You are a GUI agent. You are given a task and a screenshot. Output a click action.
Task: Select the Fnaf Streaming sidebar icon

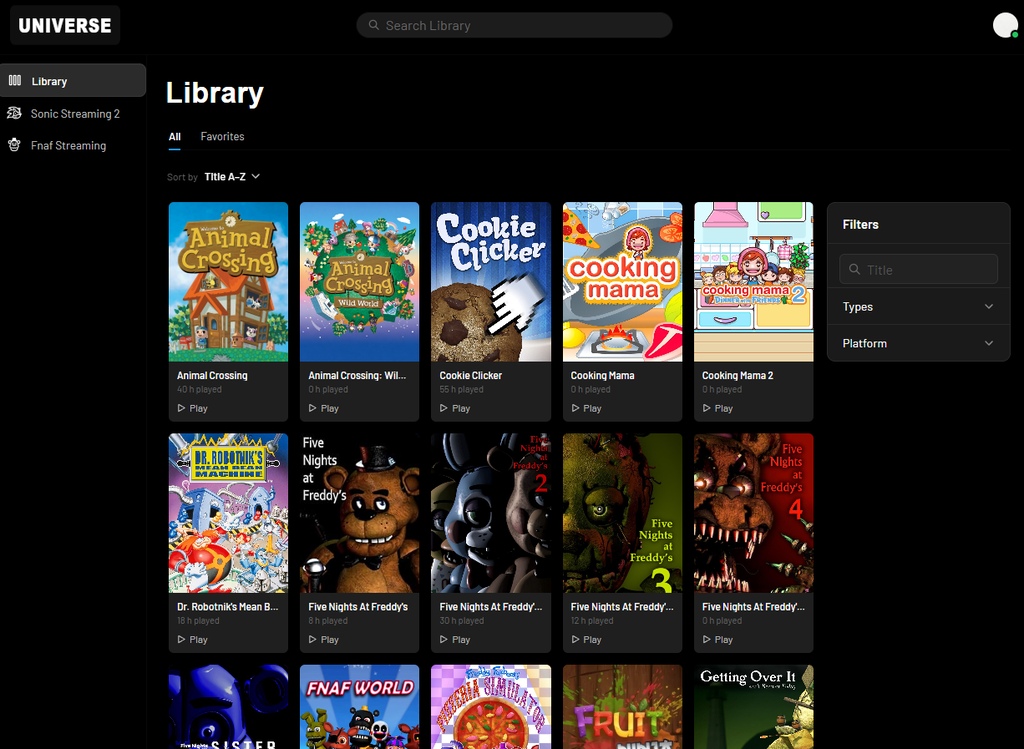click(x=14, y=145)
